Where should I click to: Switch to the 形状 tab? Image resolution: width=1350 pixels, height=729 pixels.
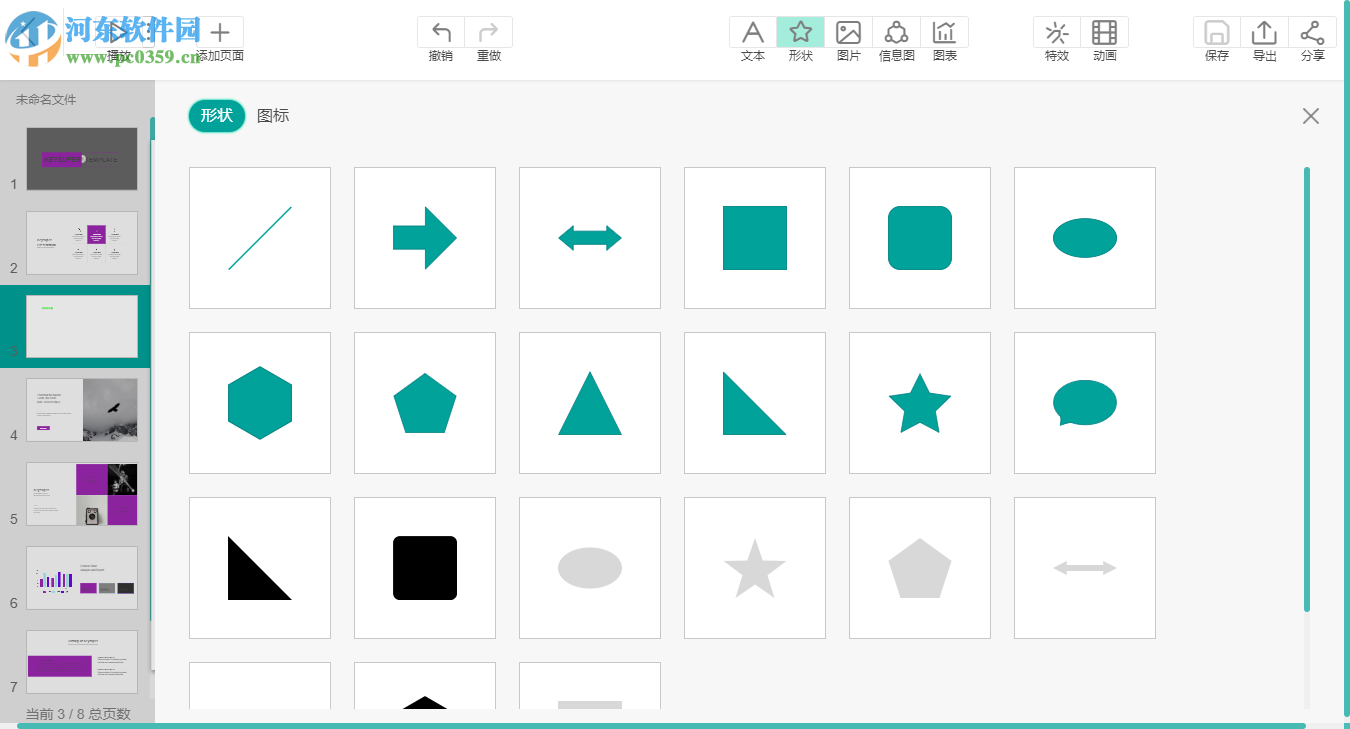coord(217,116)
